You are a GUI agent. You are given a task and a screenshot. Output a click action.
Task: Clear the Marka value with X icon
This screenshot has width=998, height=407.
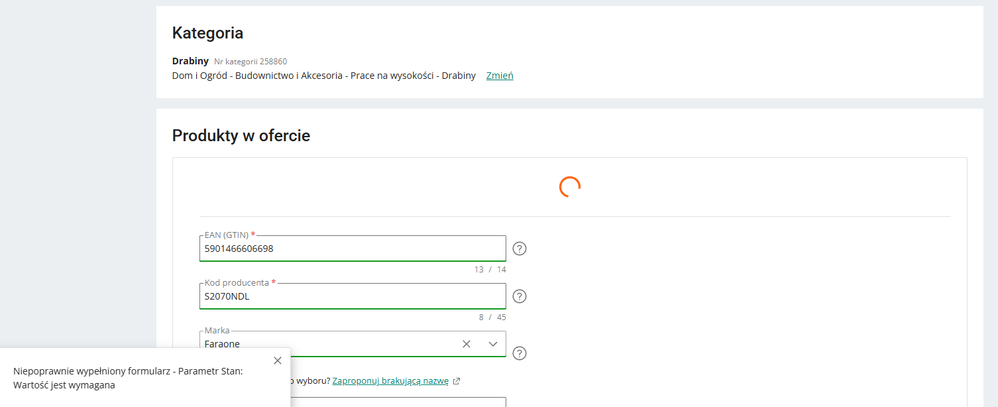466,344
